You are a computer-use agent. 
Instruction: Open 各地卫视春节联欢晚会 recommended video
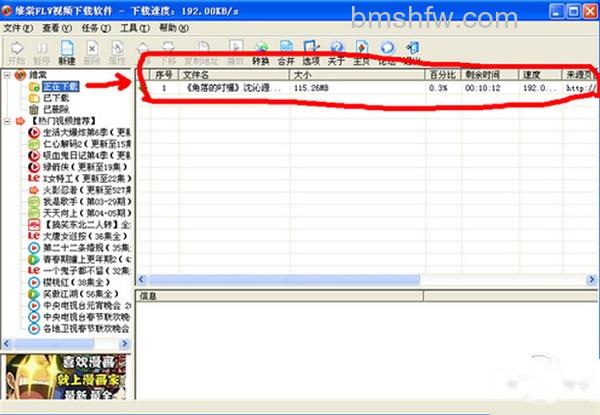(x=87, y=328)
